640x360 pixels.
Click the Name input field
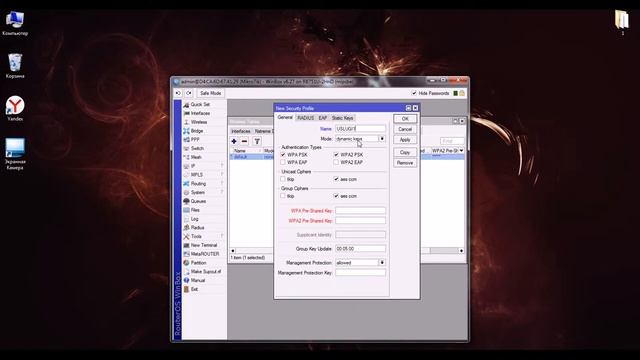(360, 129)
